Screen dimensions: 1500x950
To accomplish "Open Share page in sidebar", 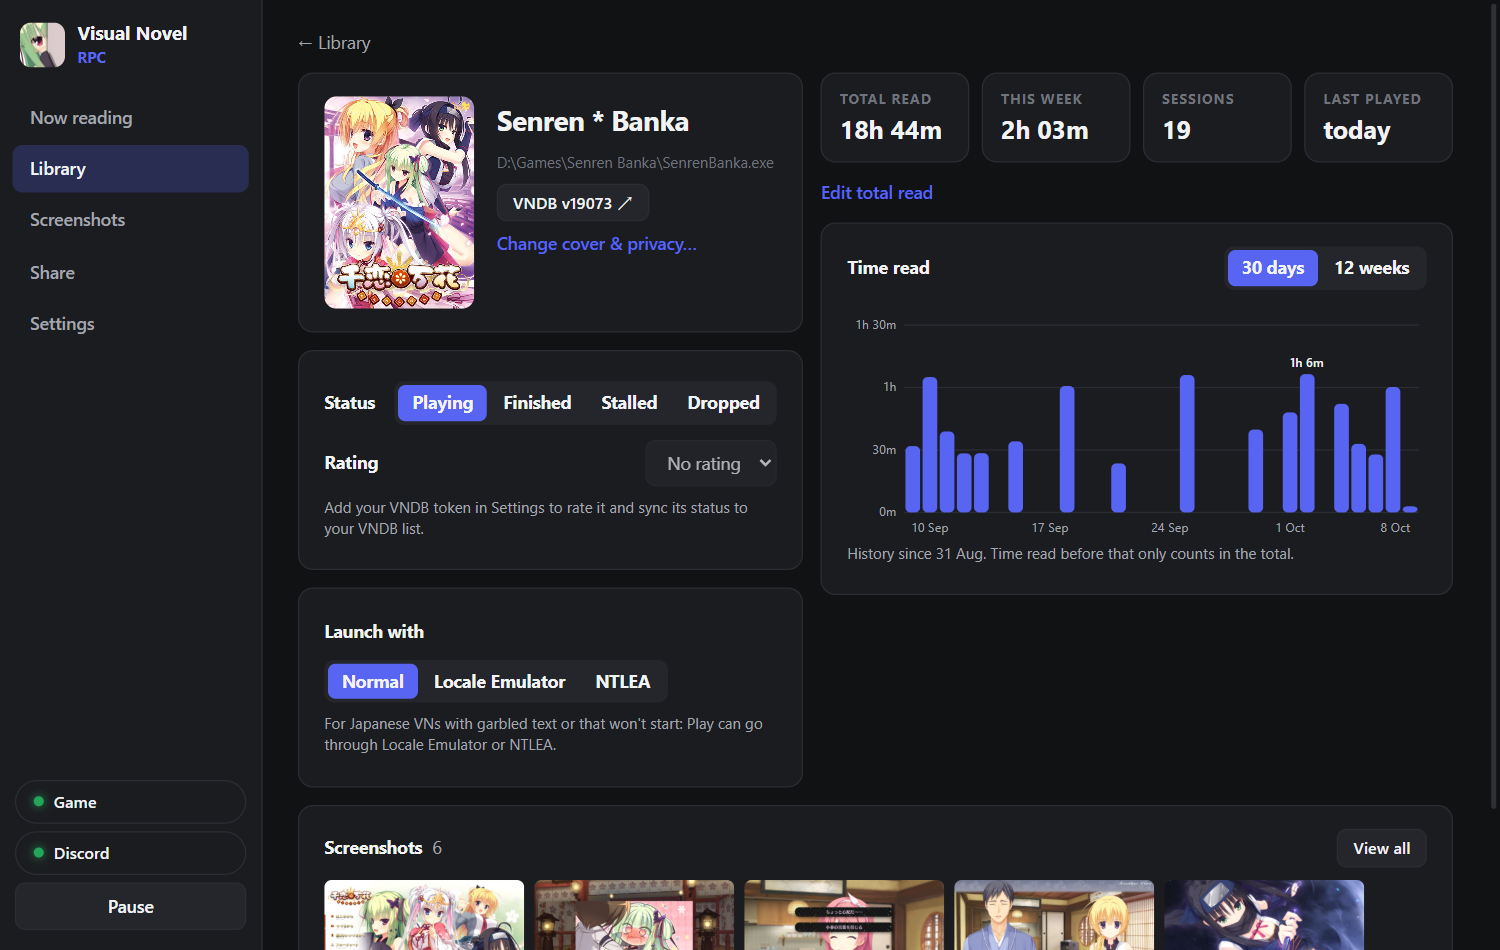I will tap(130, 272).
